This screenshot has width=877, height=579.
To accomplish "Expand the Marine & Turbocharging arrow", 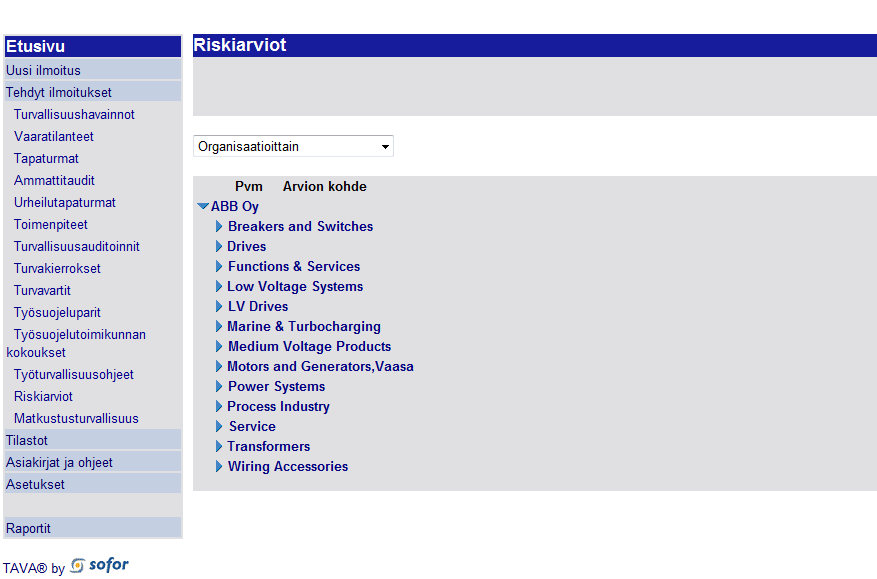I will coord(219,327).
